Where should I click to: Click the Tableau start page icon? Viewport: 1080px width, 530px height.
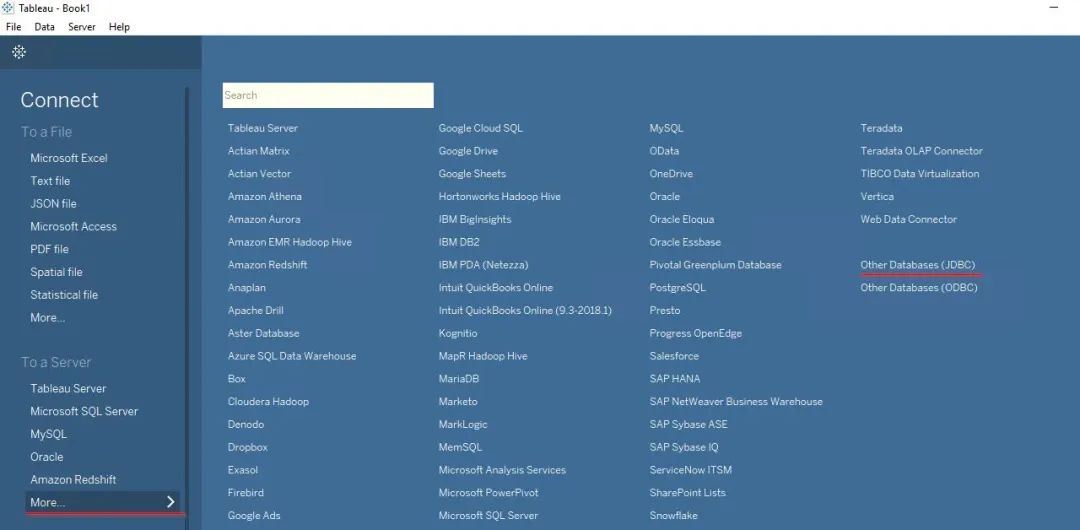19,52
